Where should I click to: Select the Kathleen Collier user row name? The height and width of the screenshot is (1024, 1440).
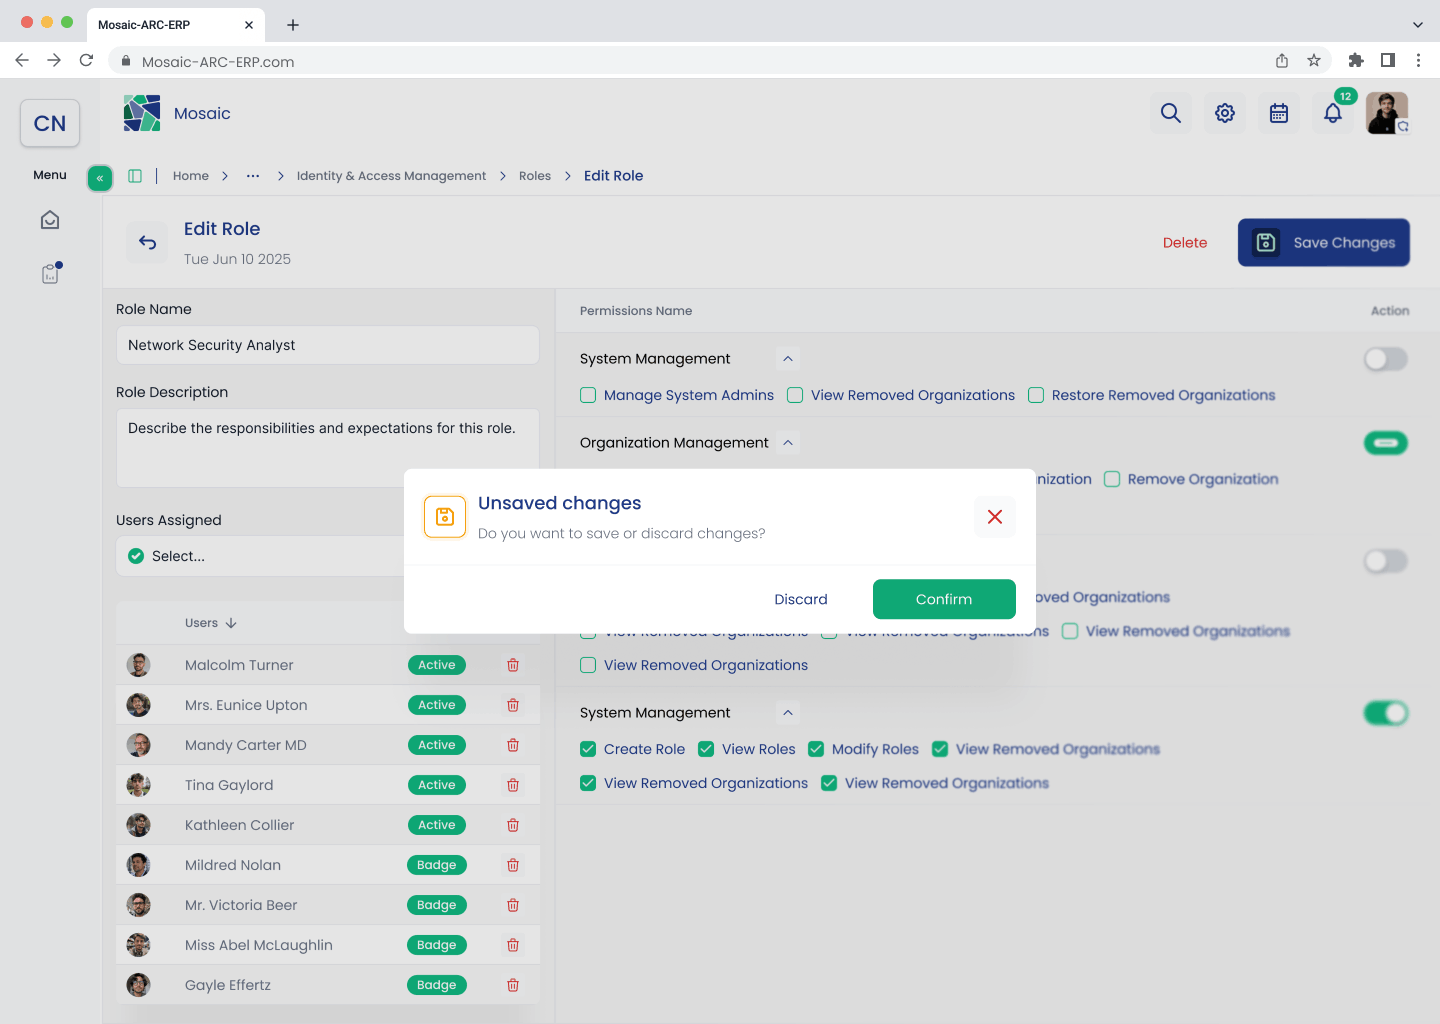click(x=240, y=825)
